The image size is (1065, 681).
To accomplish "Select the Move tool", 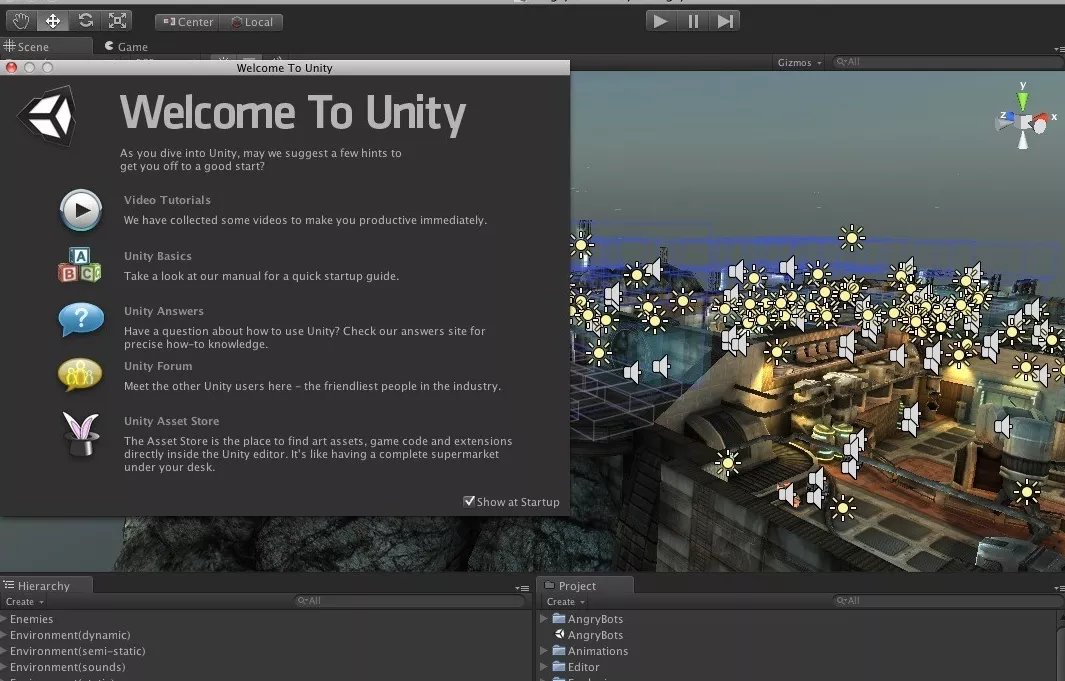I will [x=52, y=20].
